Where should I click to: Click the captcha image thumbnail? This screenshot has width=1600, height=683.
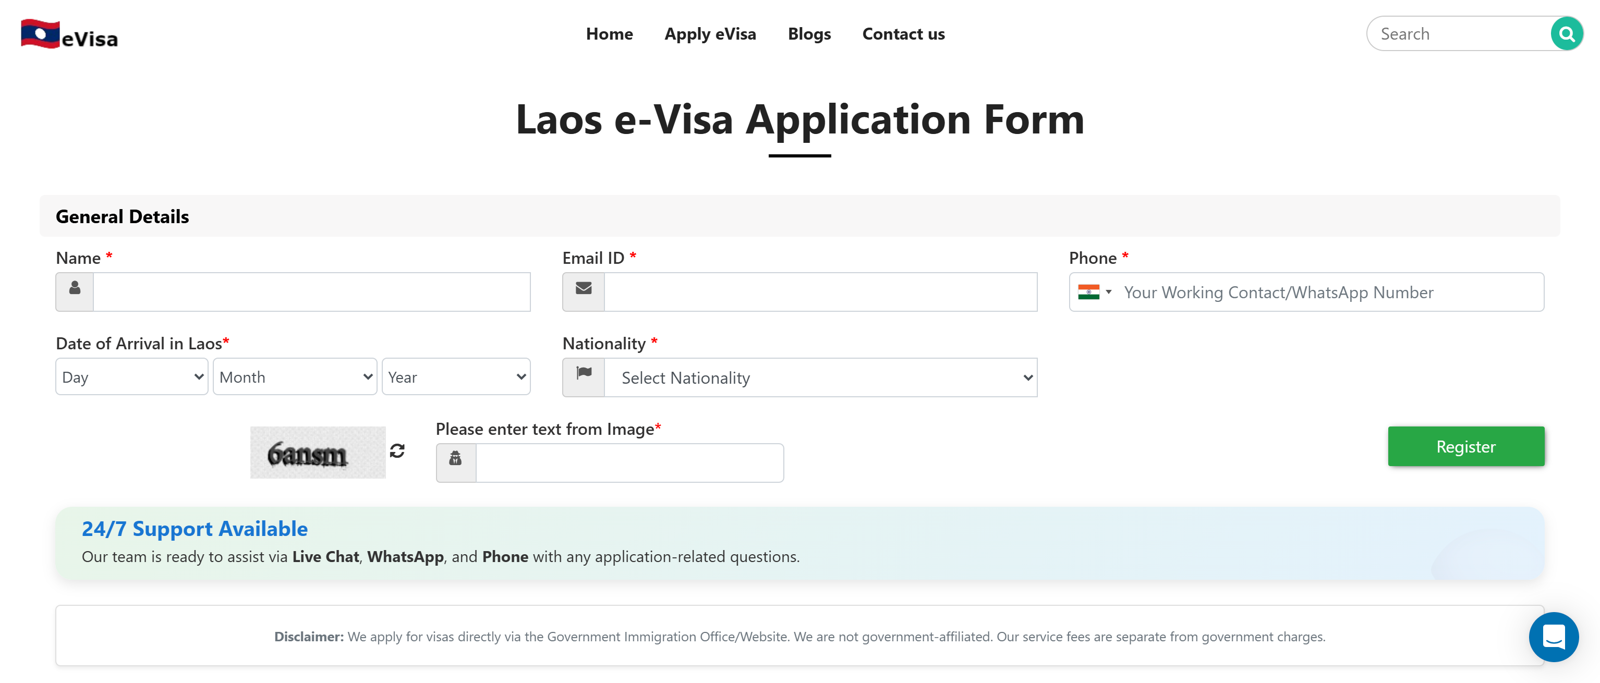(x=317, y=453)
